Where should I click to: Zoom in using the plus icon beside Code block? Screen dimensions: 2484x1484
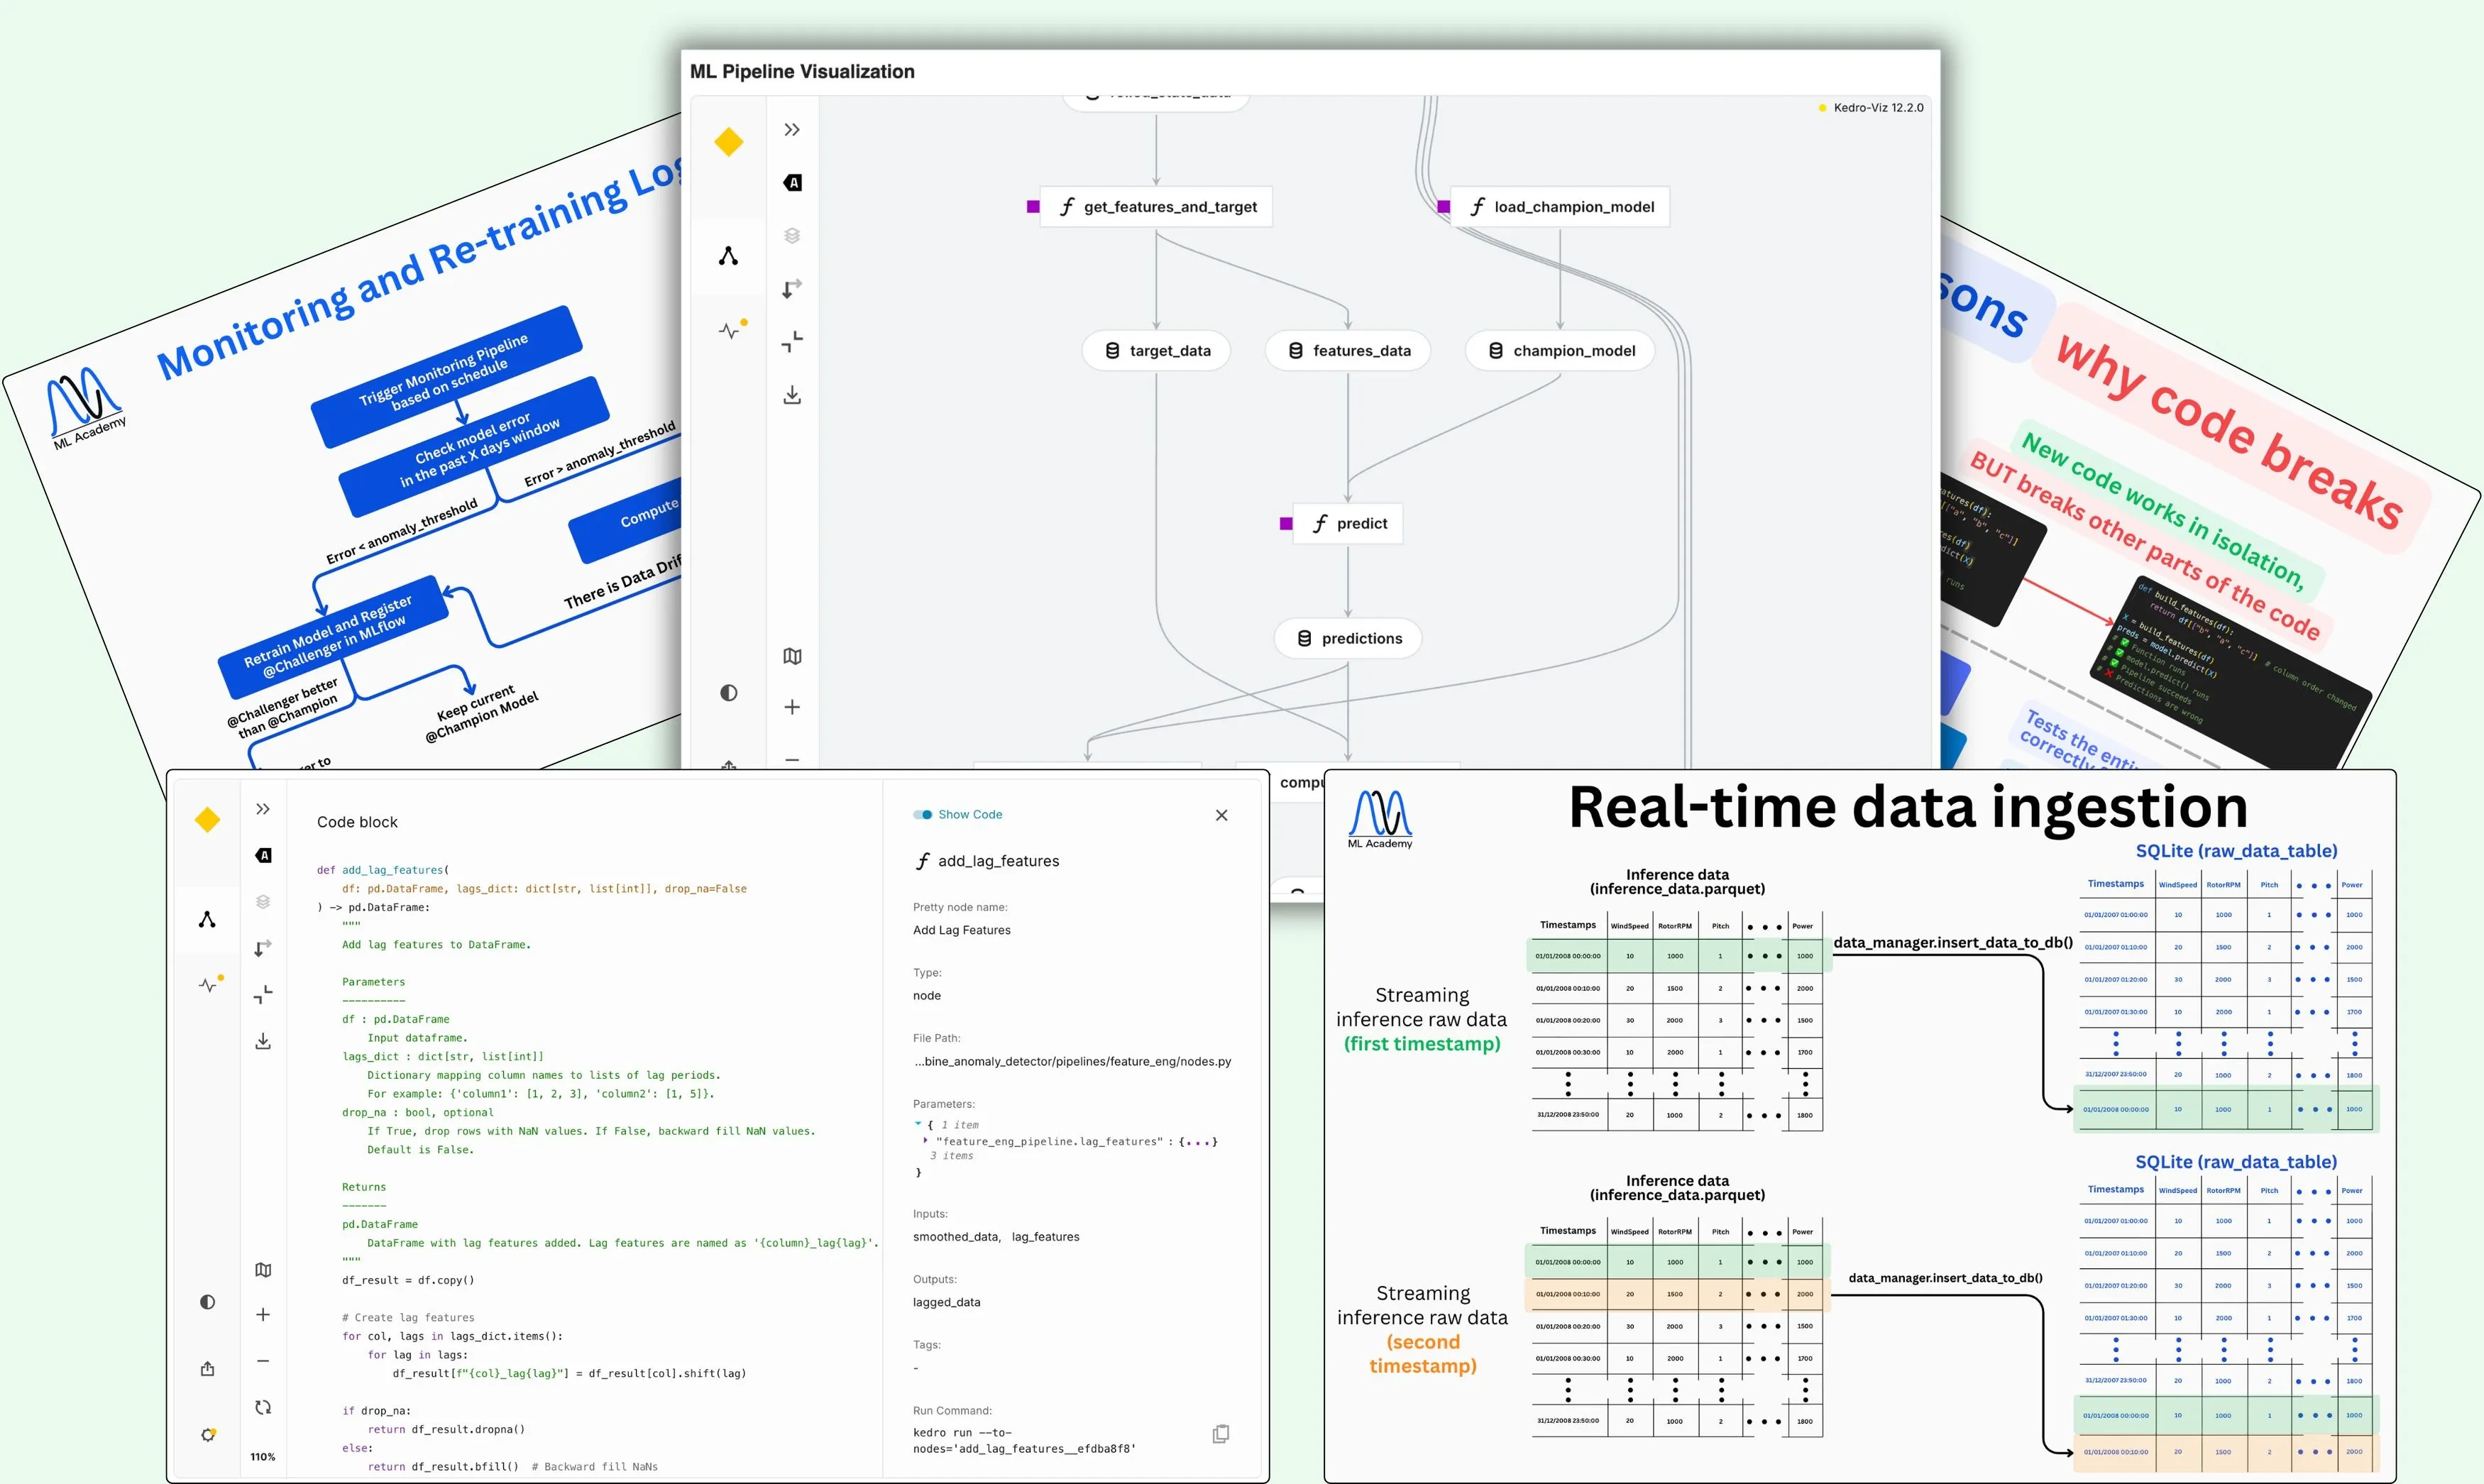(x=263, y=1315)
